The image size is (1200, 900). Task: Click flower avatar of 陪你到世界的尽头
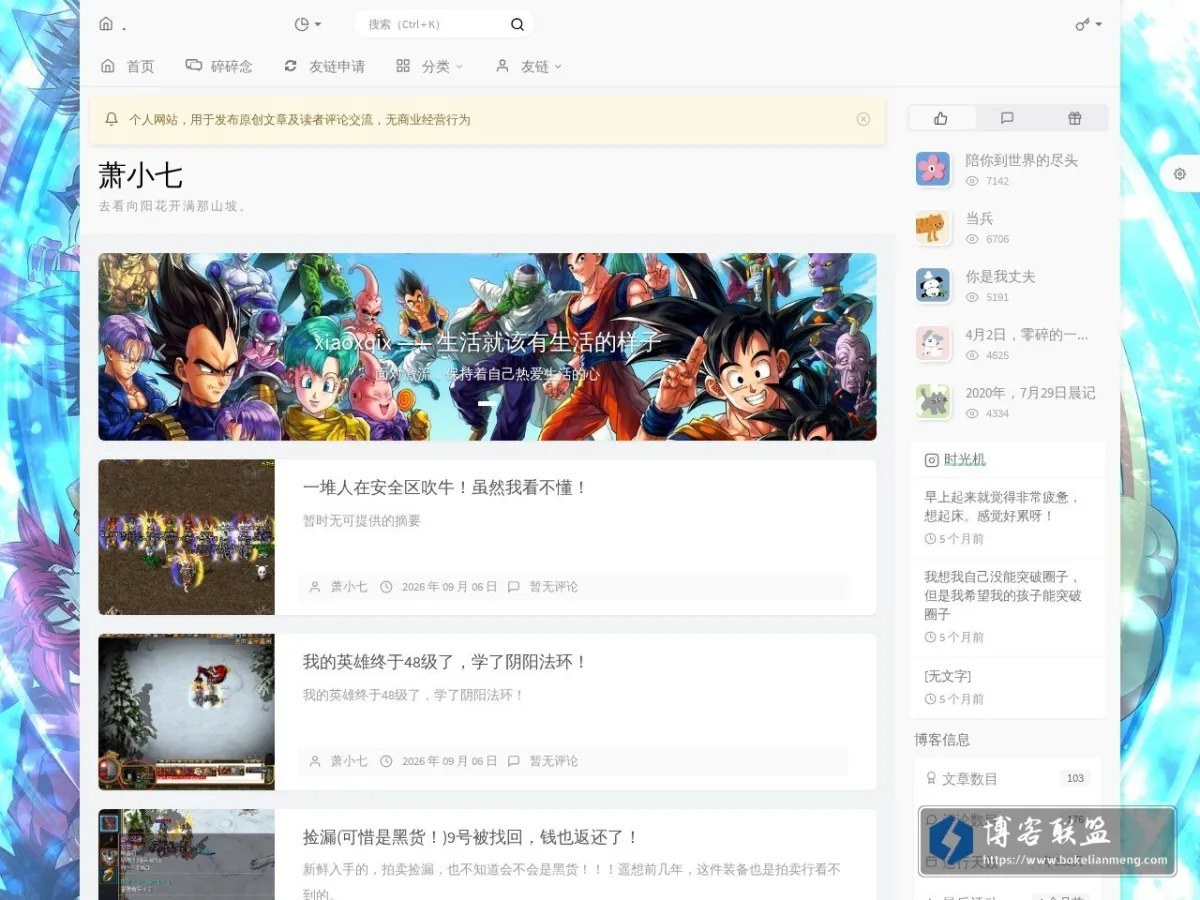click(933, 169)
